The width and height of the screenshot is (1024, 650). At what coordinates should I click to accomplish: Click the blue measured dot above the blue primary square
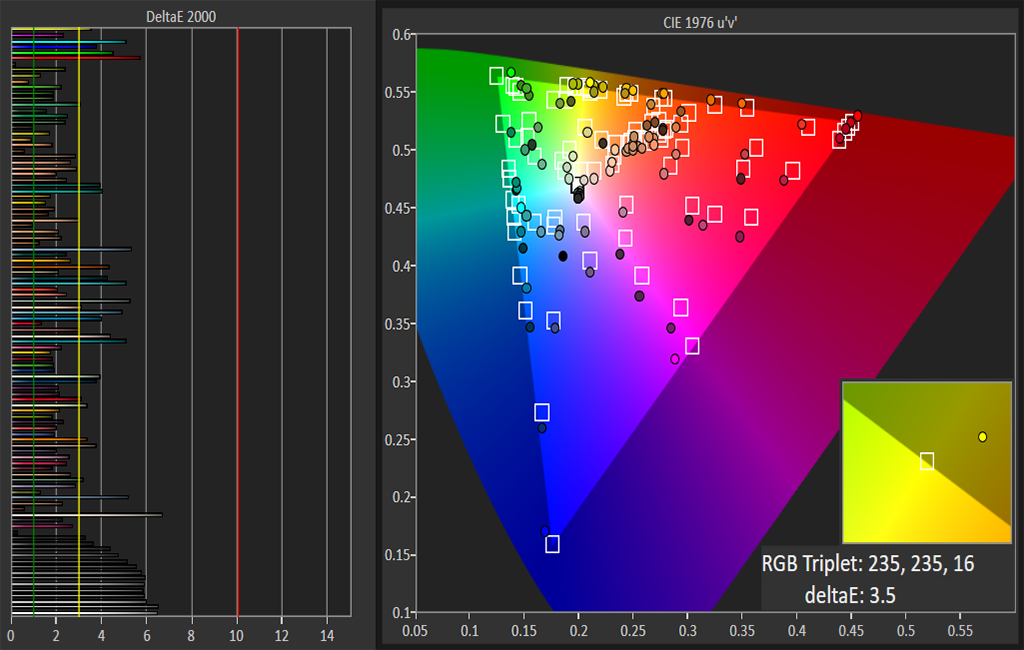545,531
